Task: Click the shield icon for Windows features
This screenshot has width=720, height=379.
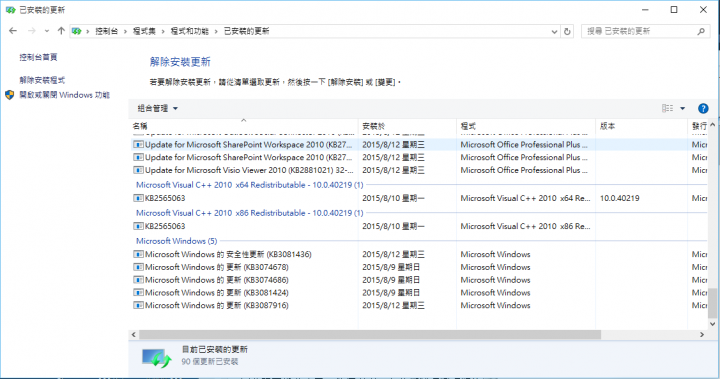Action: coord(10,95)
